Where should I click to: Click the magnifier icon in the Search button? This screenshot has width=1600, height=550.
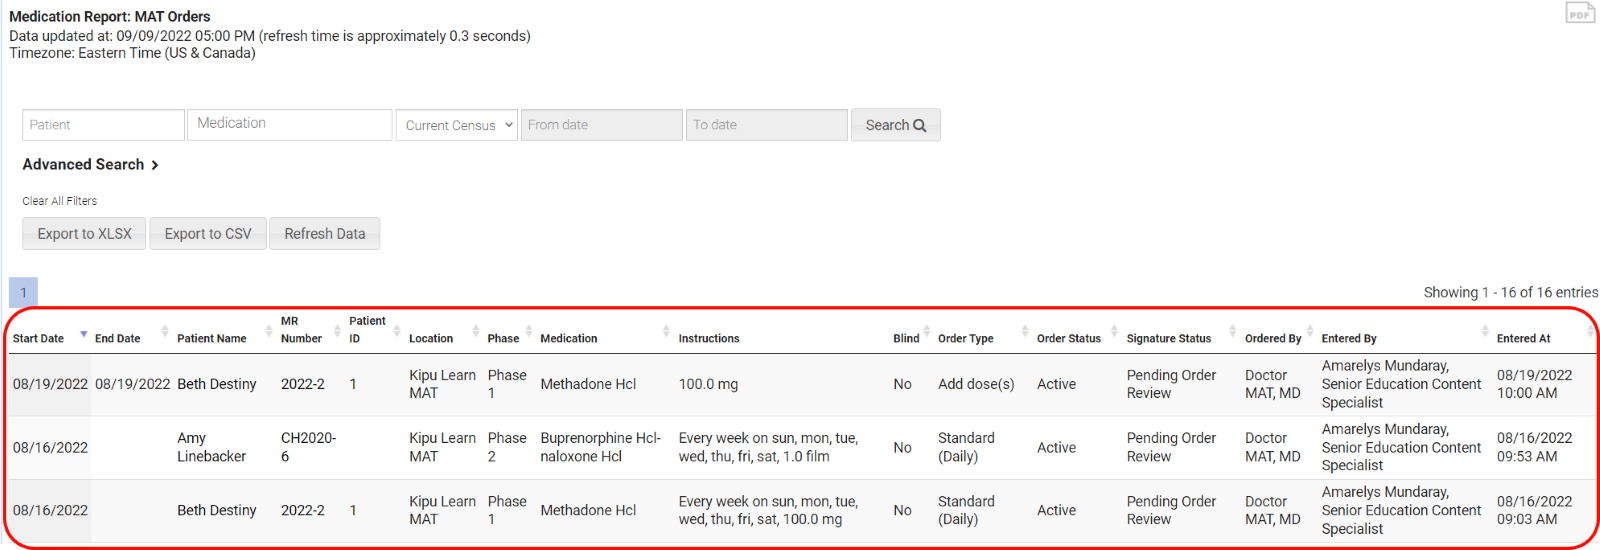(x=920, y=125)
